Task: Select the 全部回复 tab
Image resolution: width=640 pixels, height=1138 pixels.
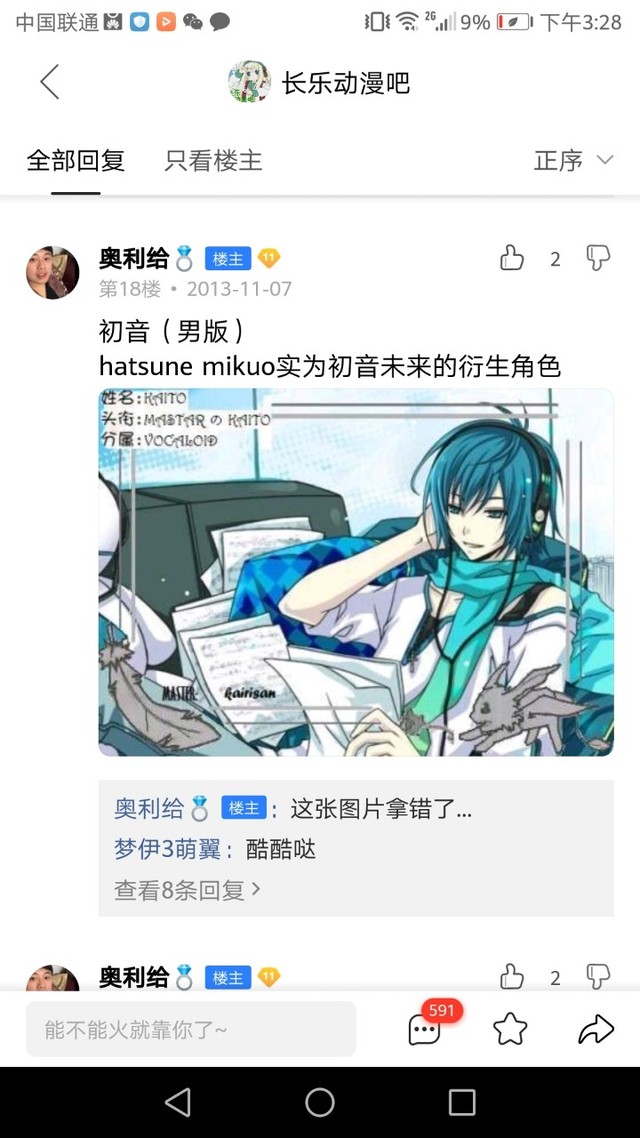Action: click(75, 160)
